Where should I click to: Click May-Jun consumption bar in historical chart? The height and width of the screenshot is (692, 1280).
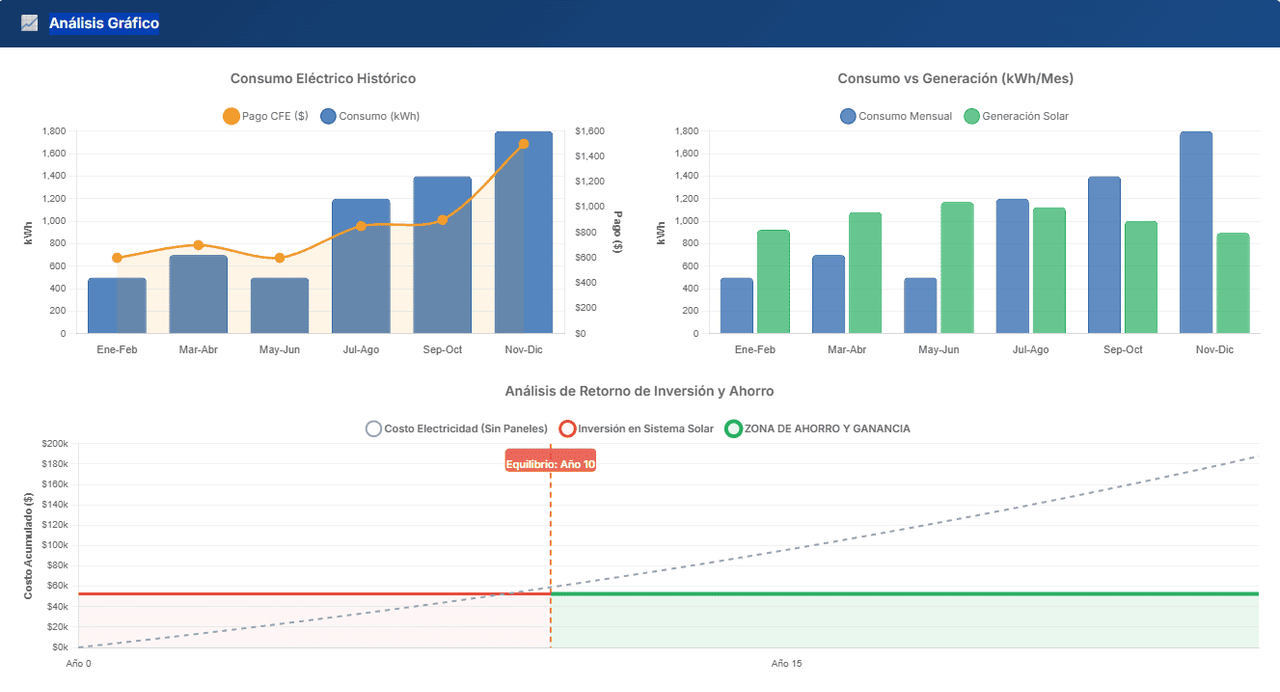(x=280, y=306)
